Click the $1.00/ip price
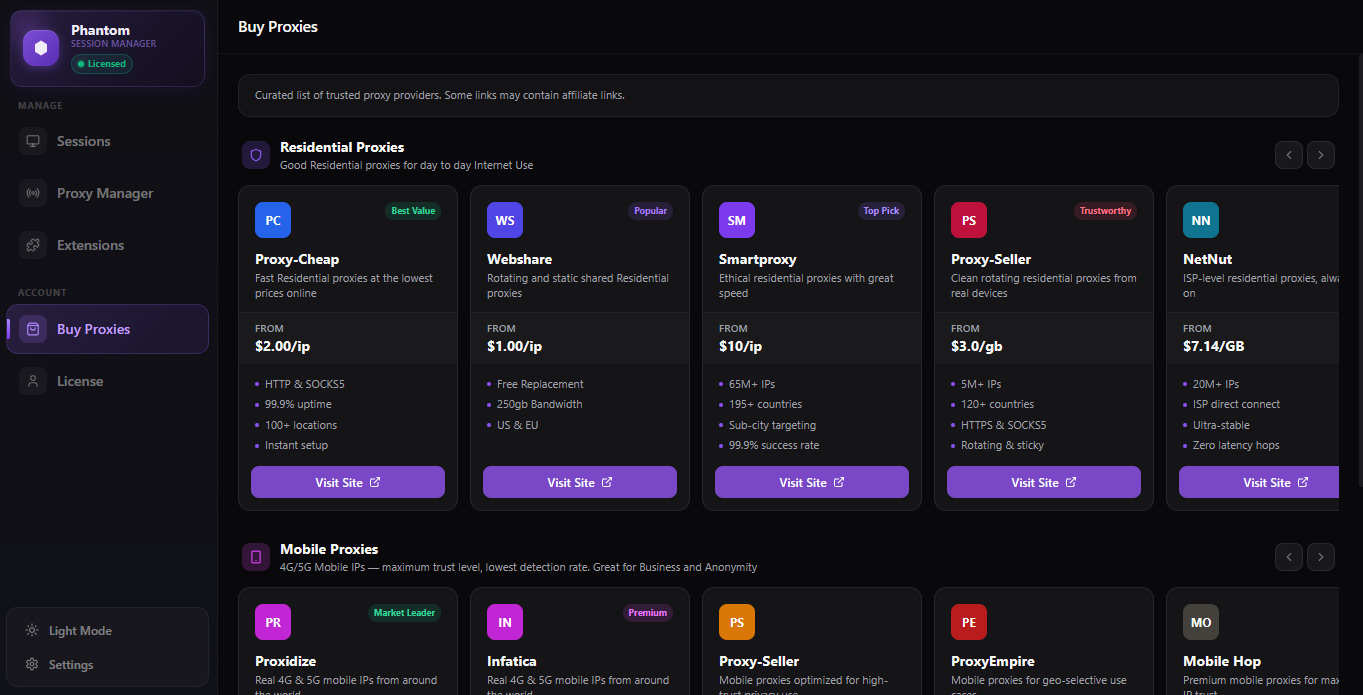 click(514, 346)
